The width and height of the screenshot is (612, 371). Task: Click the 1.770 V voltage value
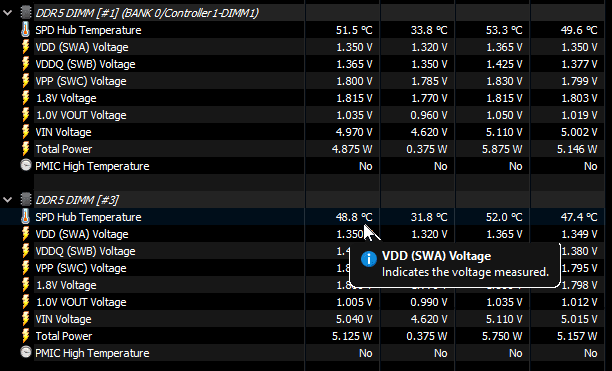429,98
